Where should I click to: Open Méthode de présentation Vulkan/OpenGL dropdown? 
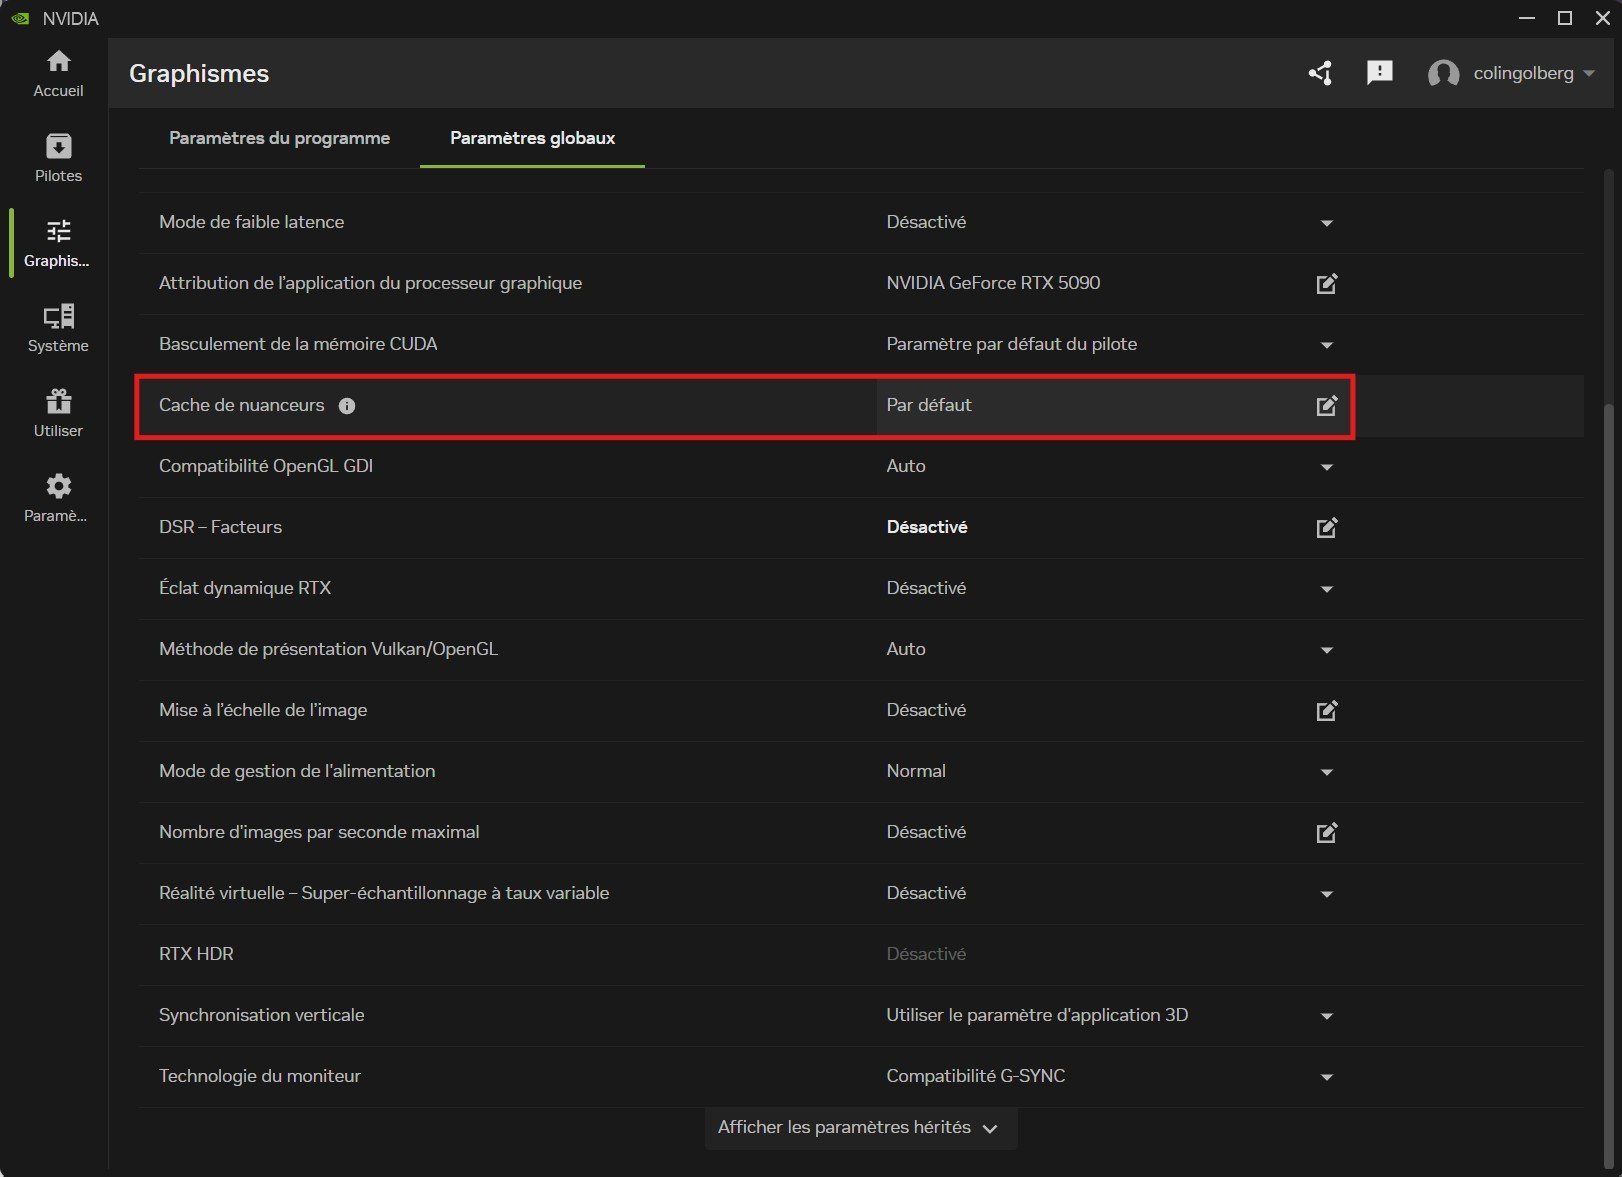[x=1327, y=650]
